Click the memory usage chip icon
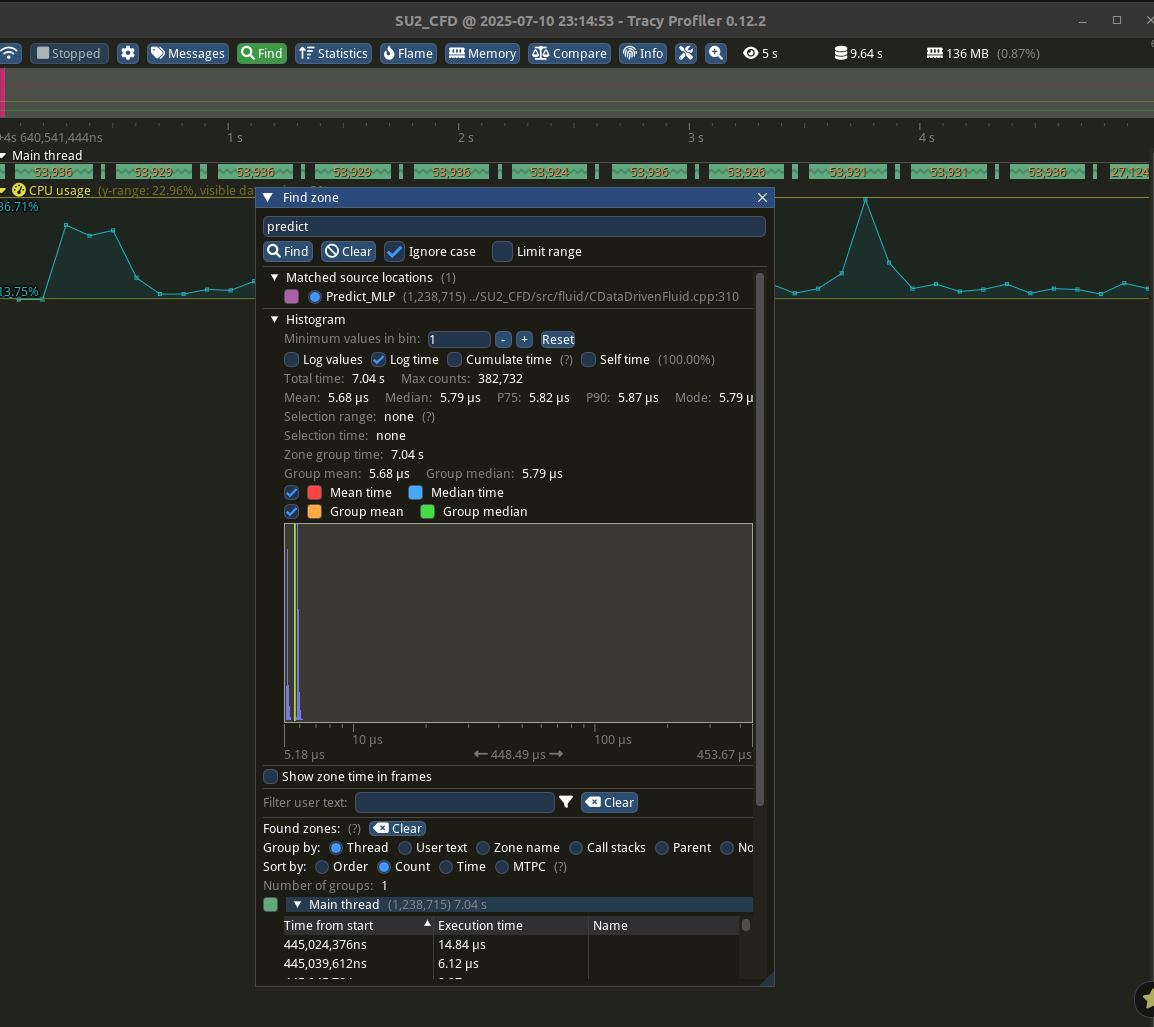The image size is (1154, 1027). pyautogui.click(x=935, y=53)
